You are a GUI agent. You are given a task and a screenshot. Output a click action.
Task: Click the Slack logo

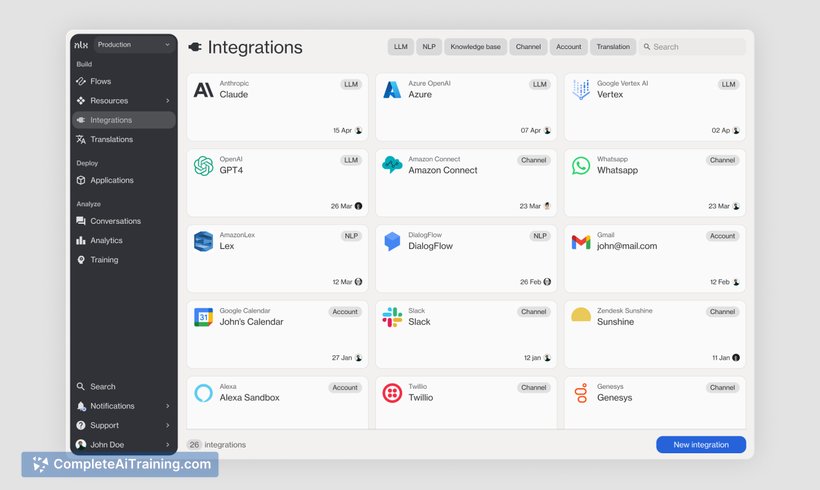392,317
